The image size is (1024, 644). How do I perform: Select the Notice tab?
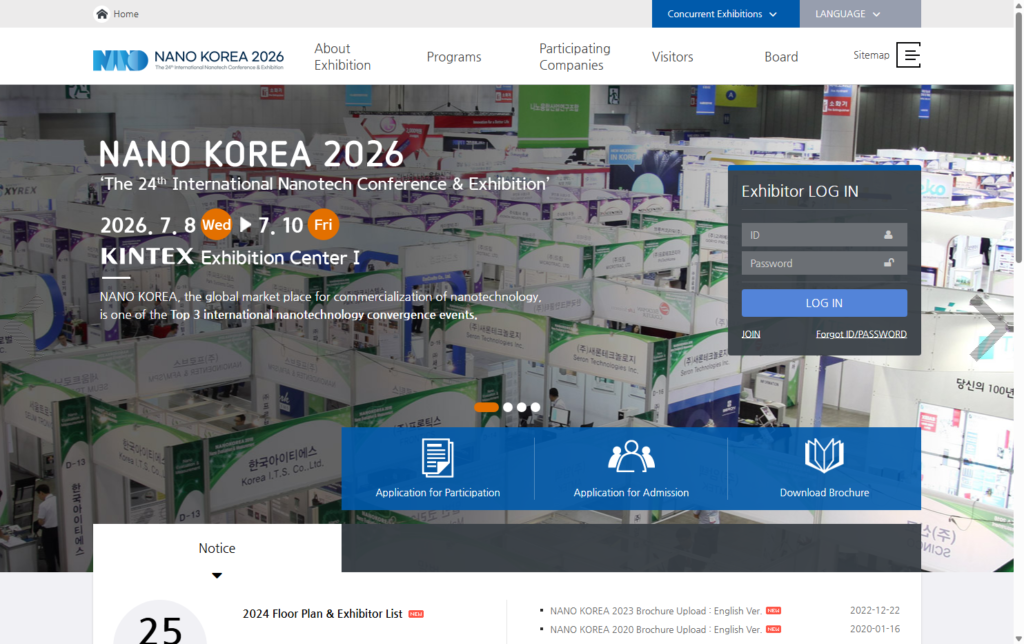pyautogui.click(x=217, y=548)
